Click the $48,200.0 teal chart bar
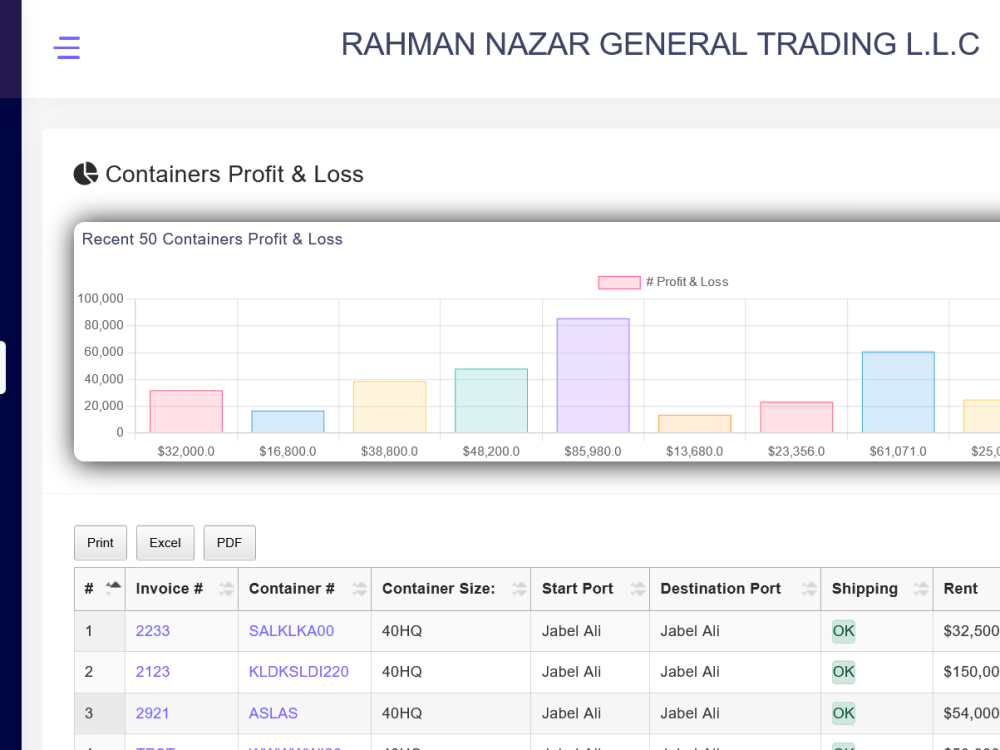 491,401
